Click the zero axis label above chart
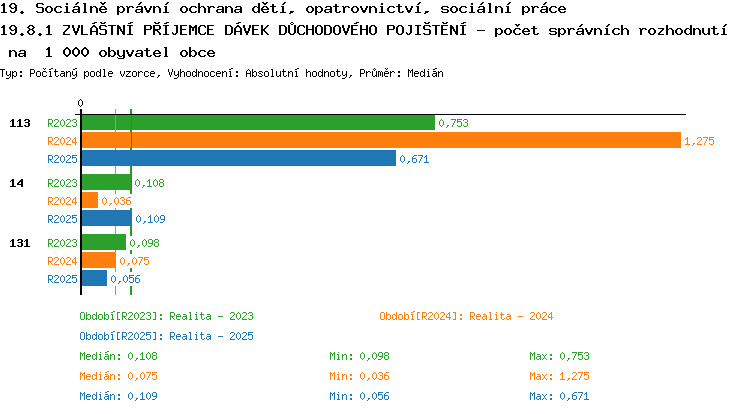Screen dimensions: 750x414 [80, 103]
